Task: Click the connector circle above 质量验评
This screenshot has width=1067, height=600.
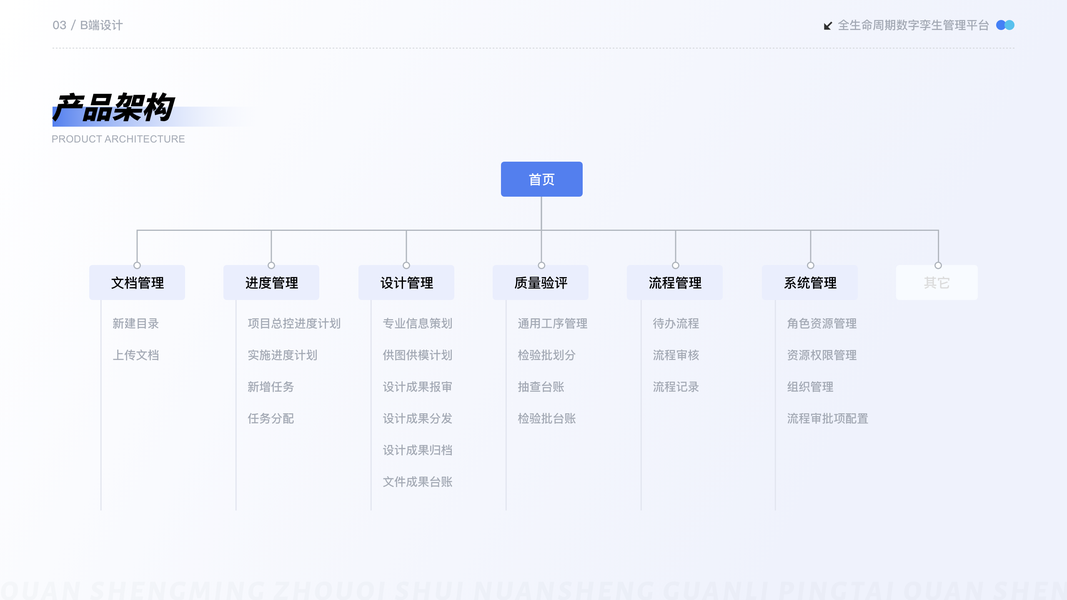Action: point(541,265)
